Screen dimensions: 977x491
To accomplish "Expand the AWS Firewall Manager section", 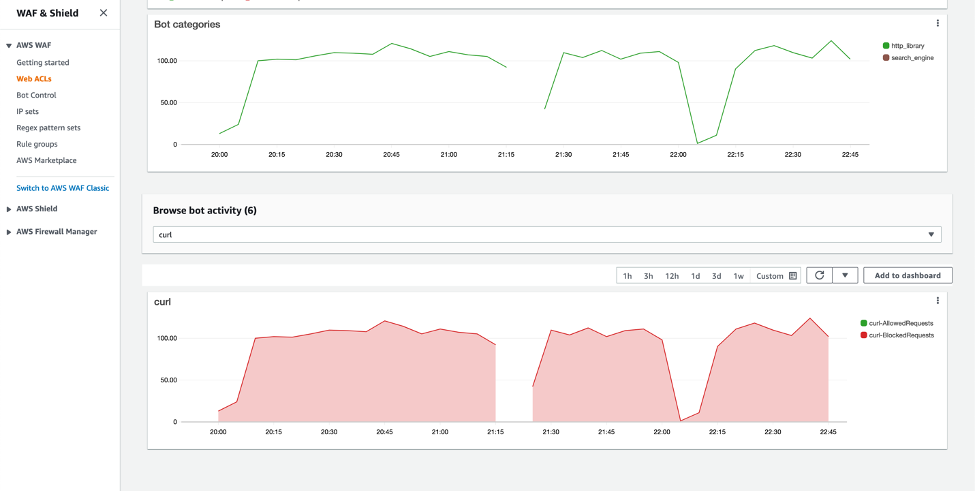I will click(9, 232).
